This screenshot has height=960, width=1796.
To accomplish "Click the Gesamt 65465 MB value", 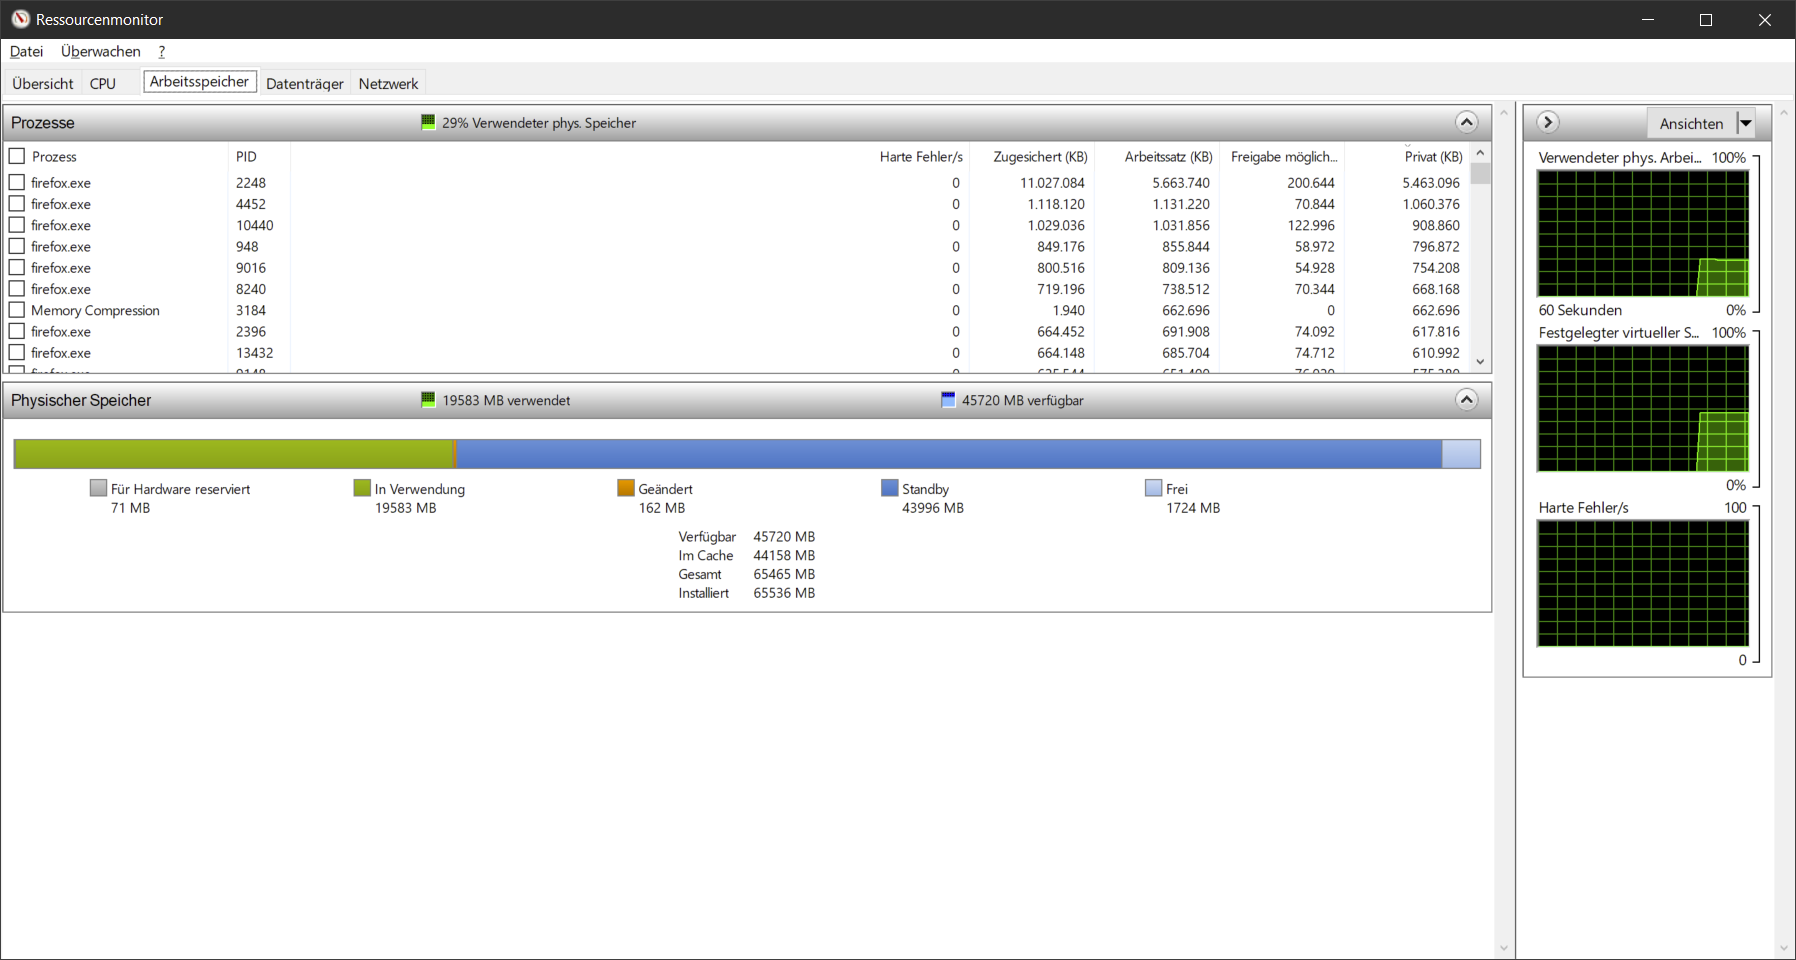I will (x=784, y=574).
